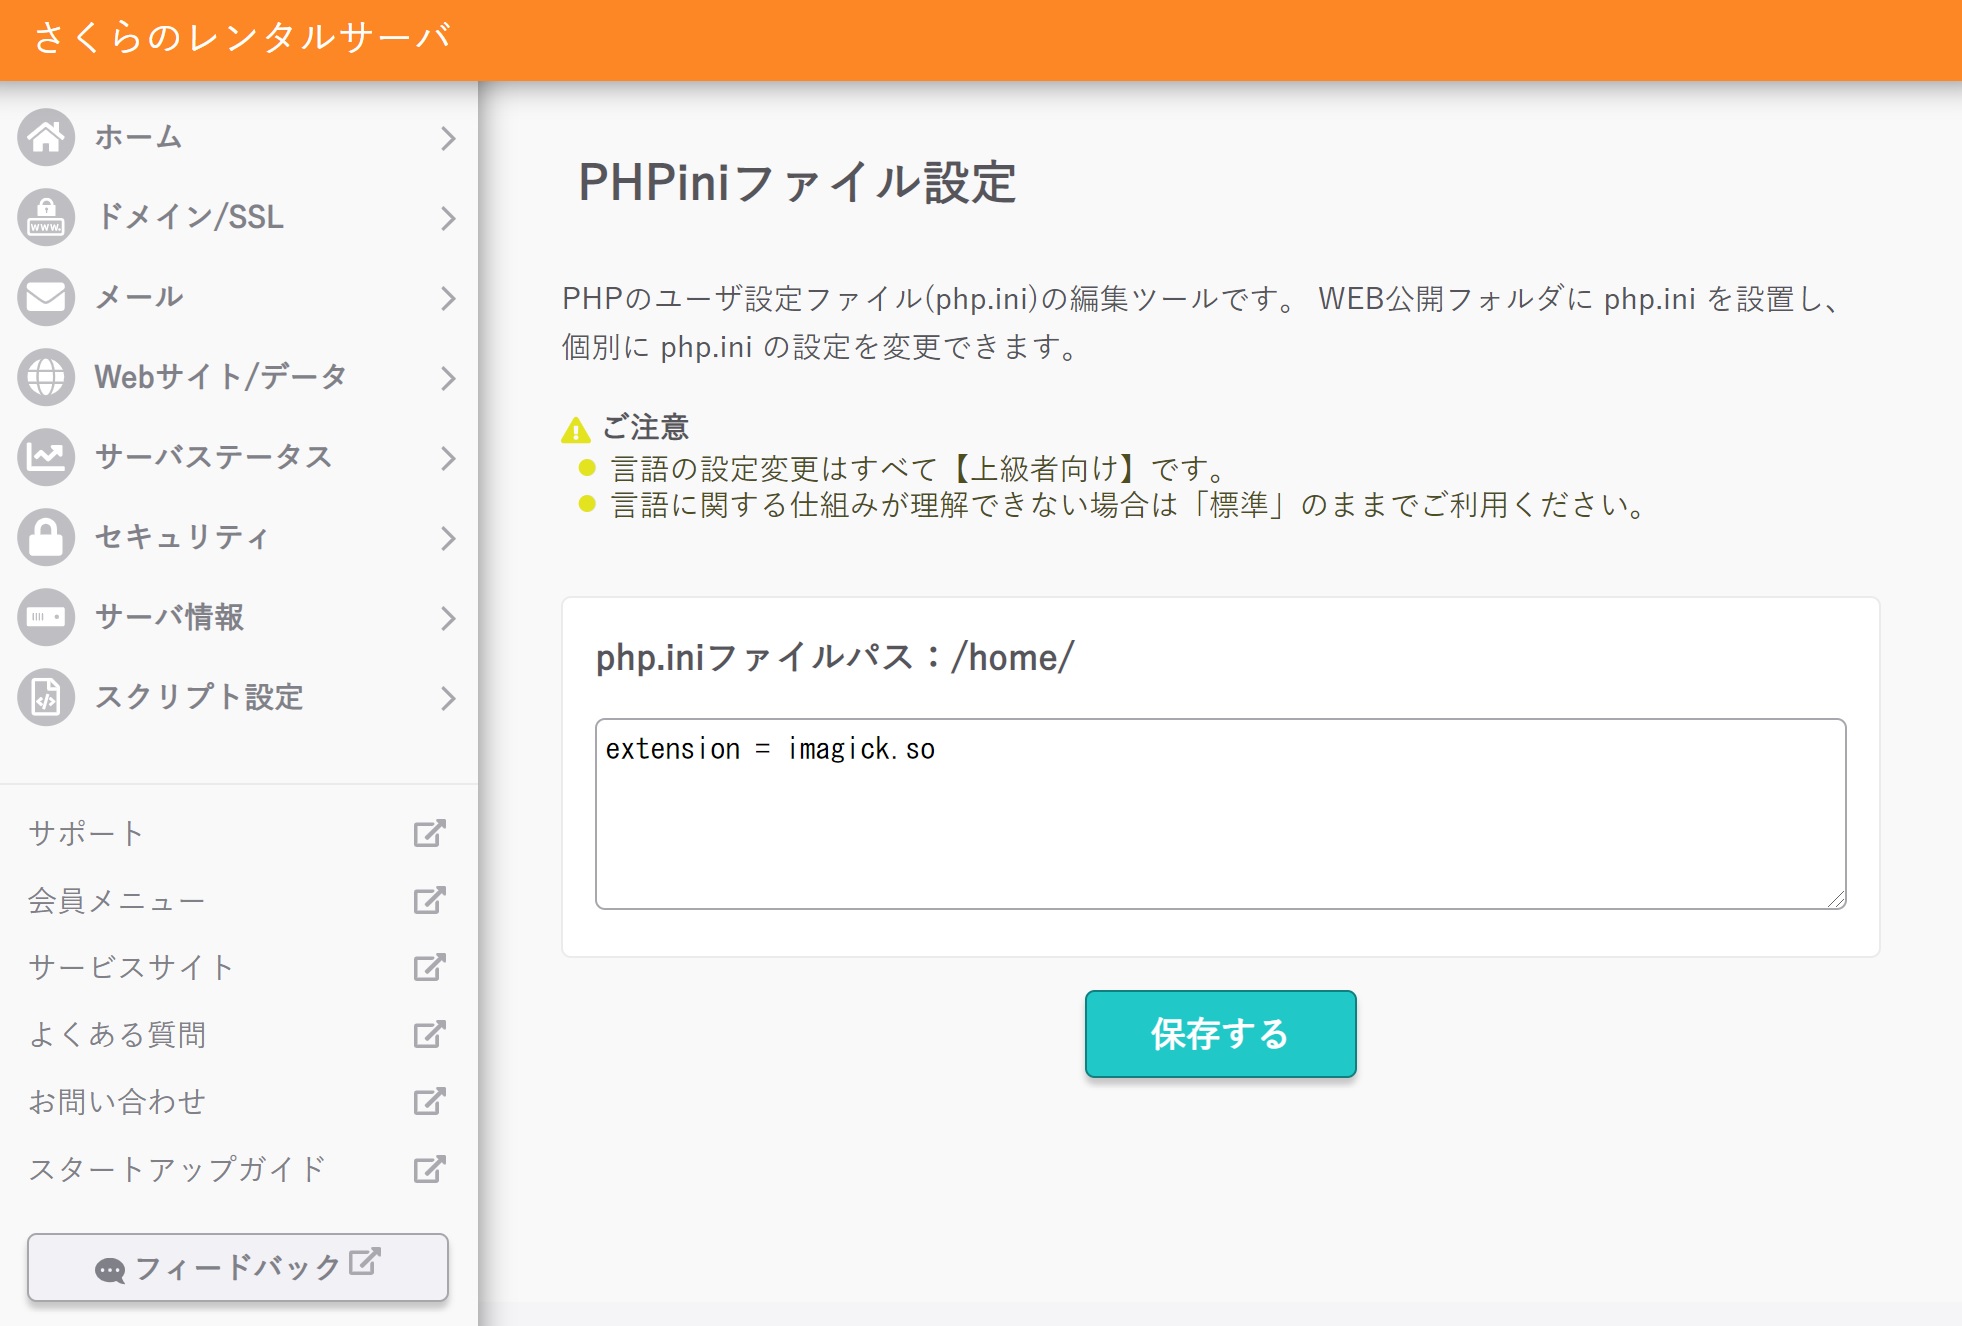Viewport: 1962px width, 1326px height.
Task: Open the 会員メニュー link
Action: point(117,900)
